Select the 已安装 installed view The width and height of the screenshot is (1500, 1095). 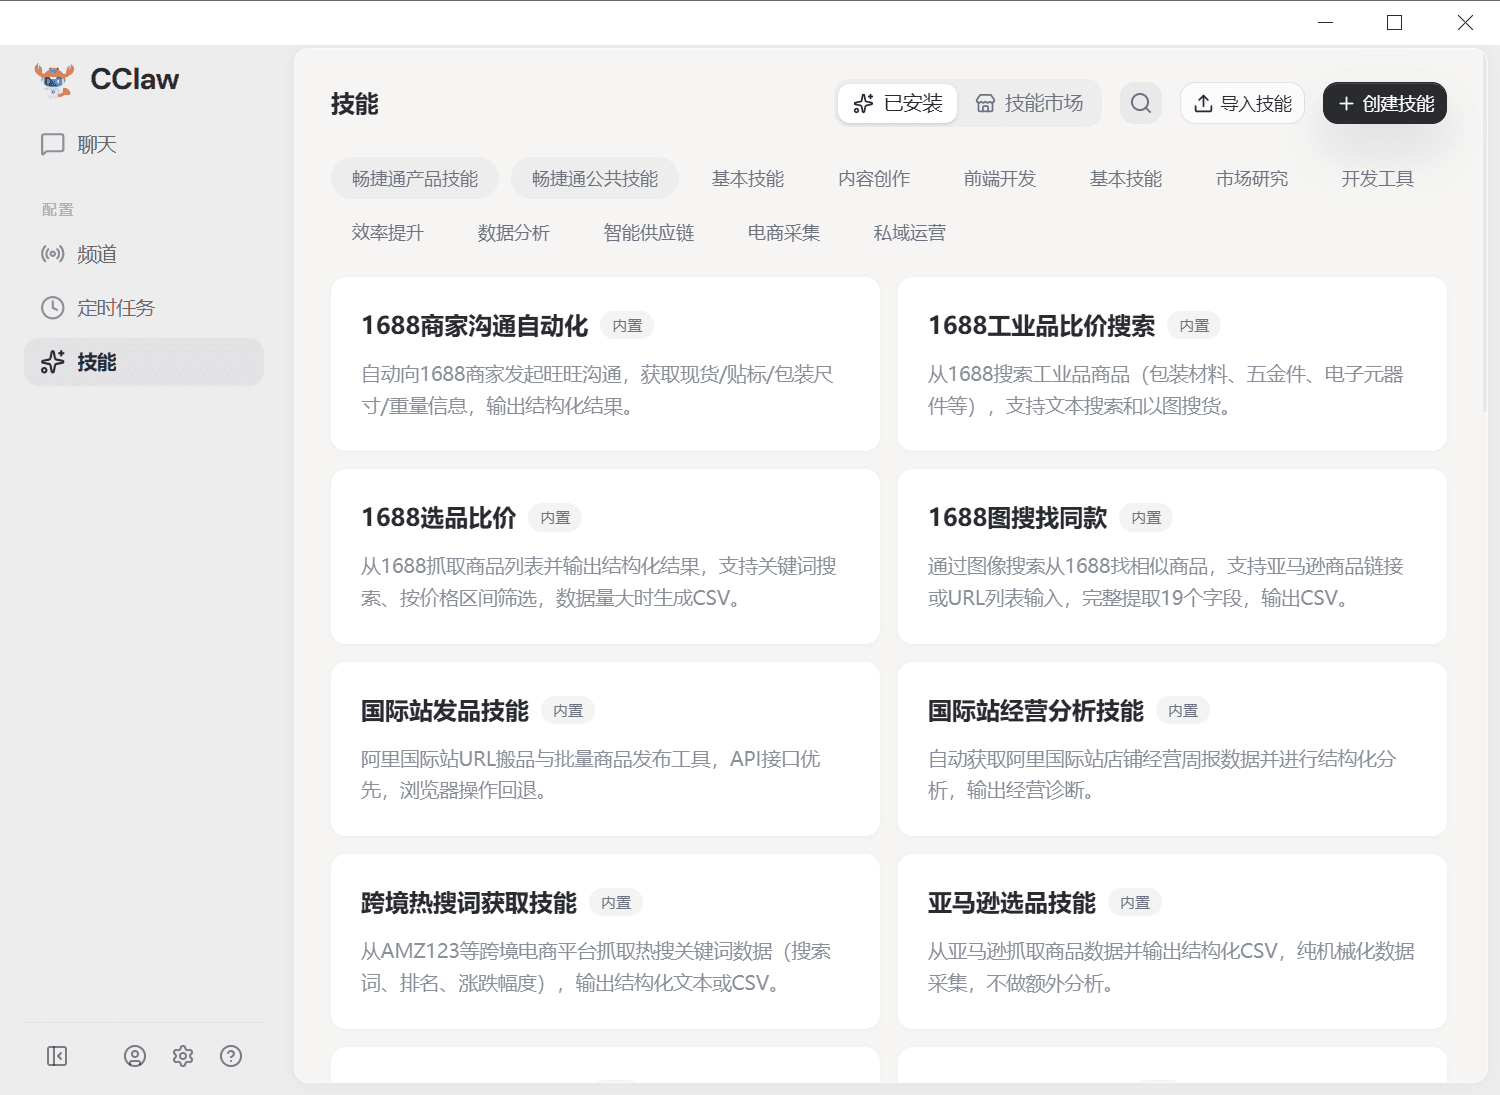[x=897, y=103]
